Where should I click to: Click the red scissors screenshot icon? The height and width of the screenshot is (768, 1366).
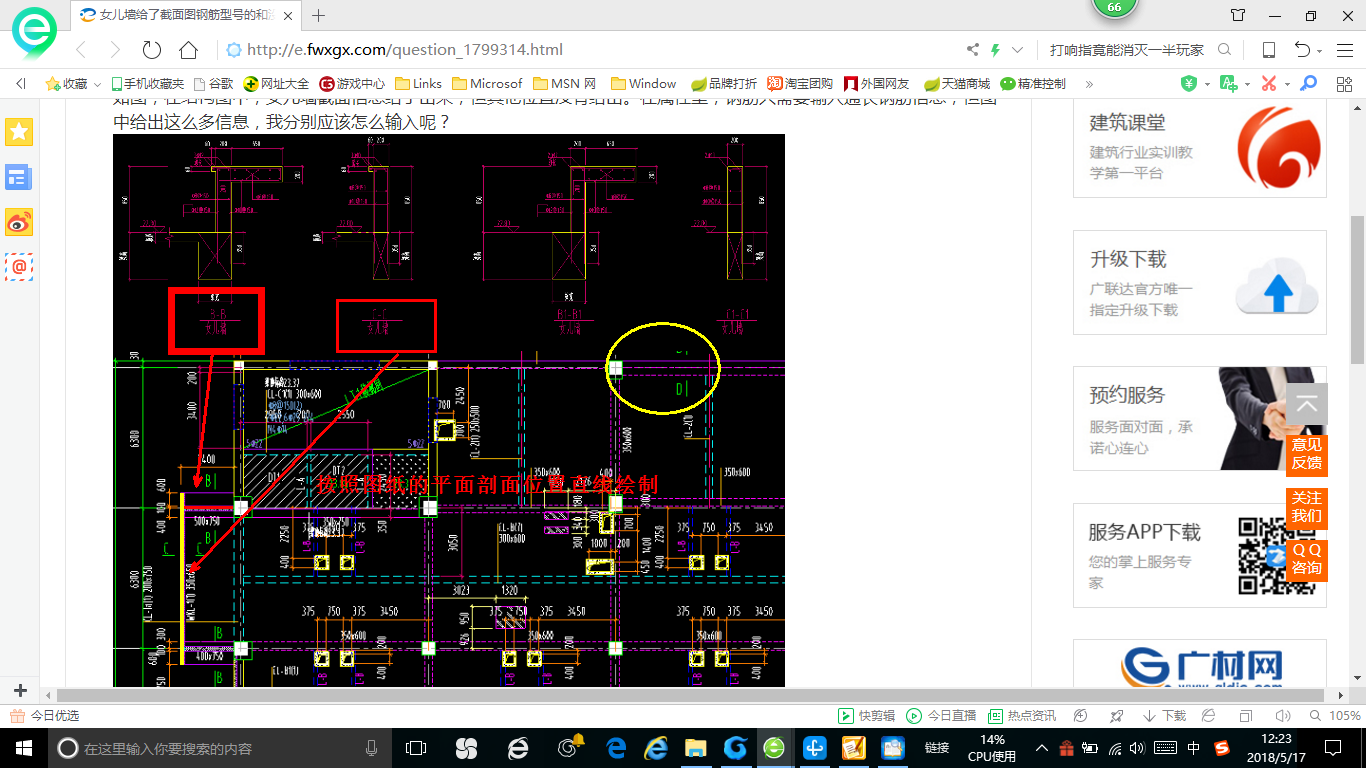pyautogui.click(x=1269, y=84)
